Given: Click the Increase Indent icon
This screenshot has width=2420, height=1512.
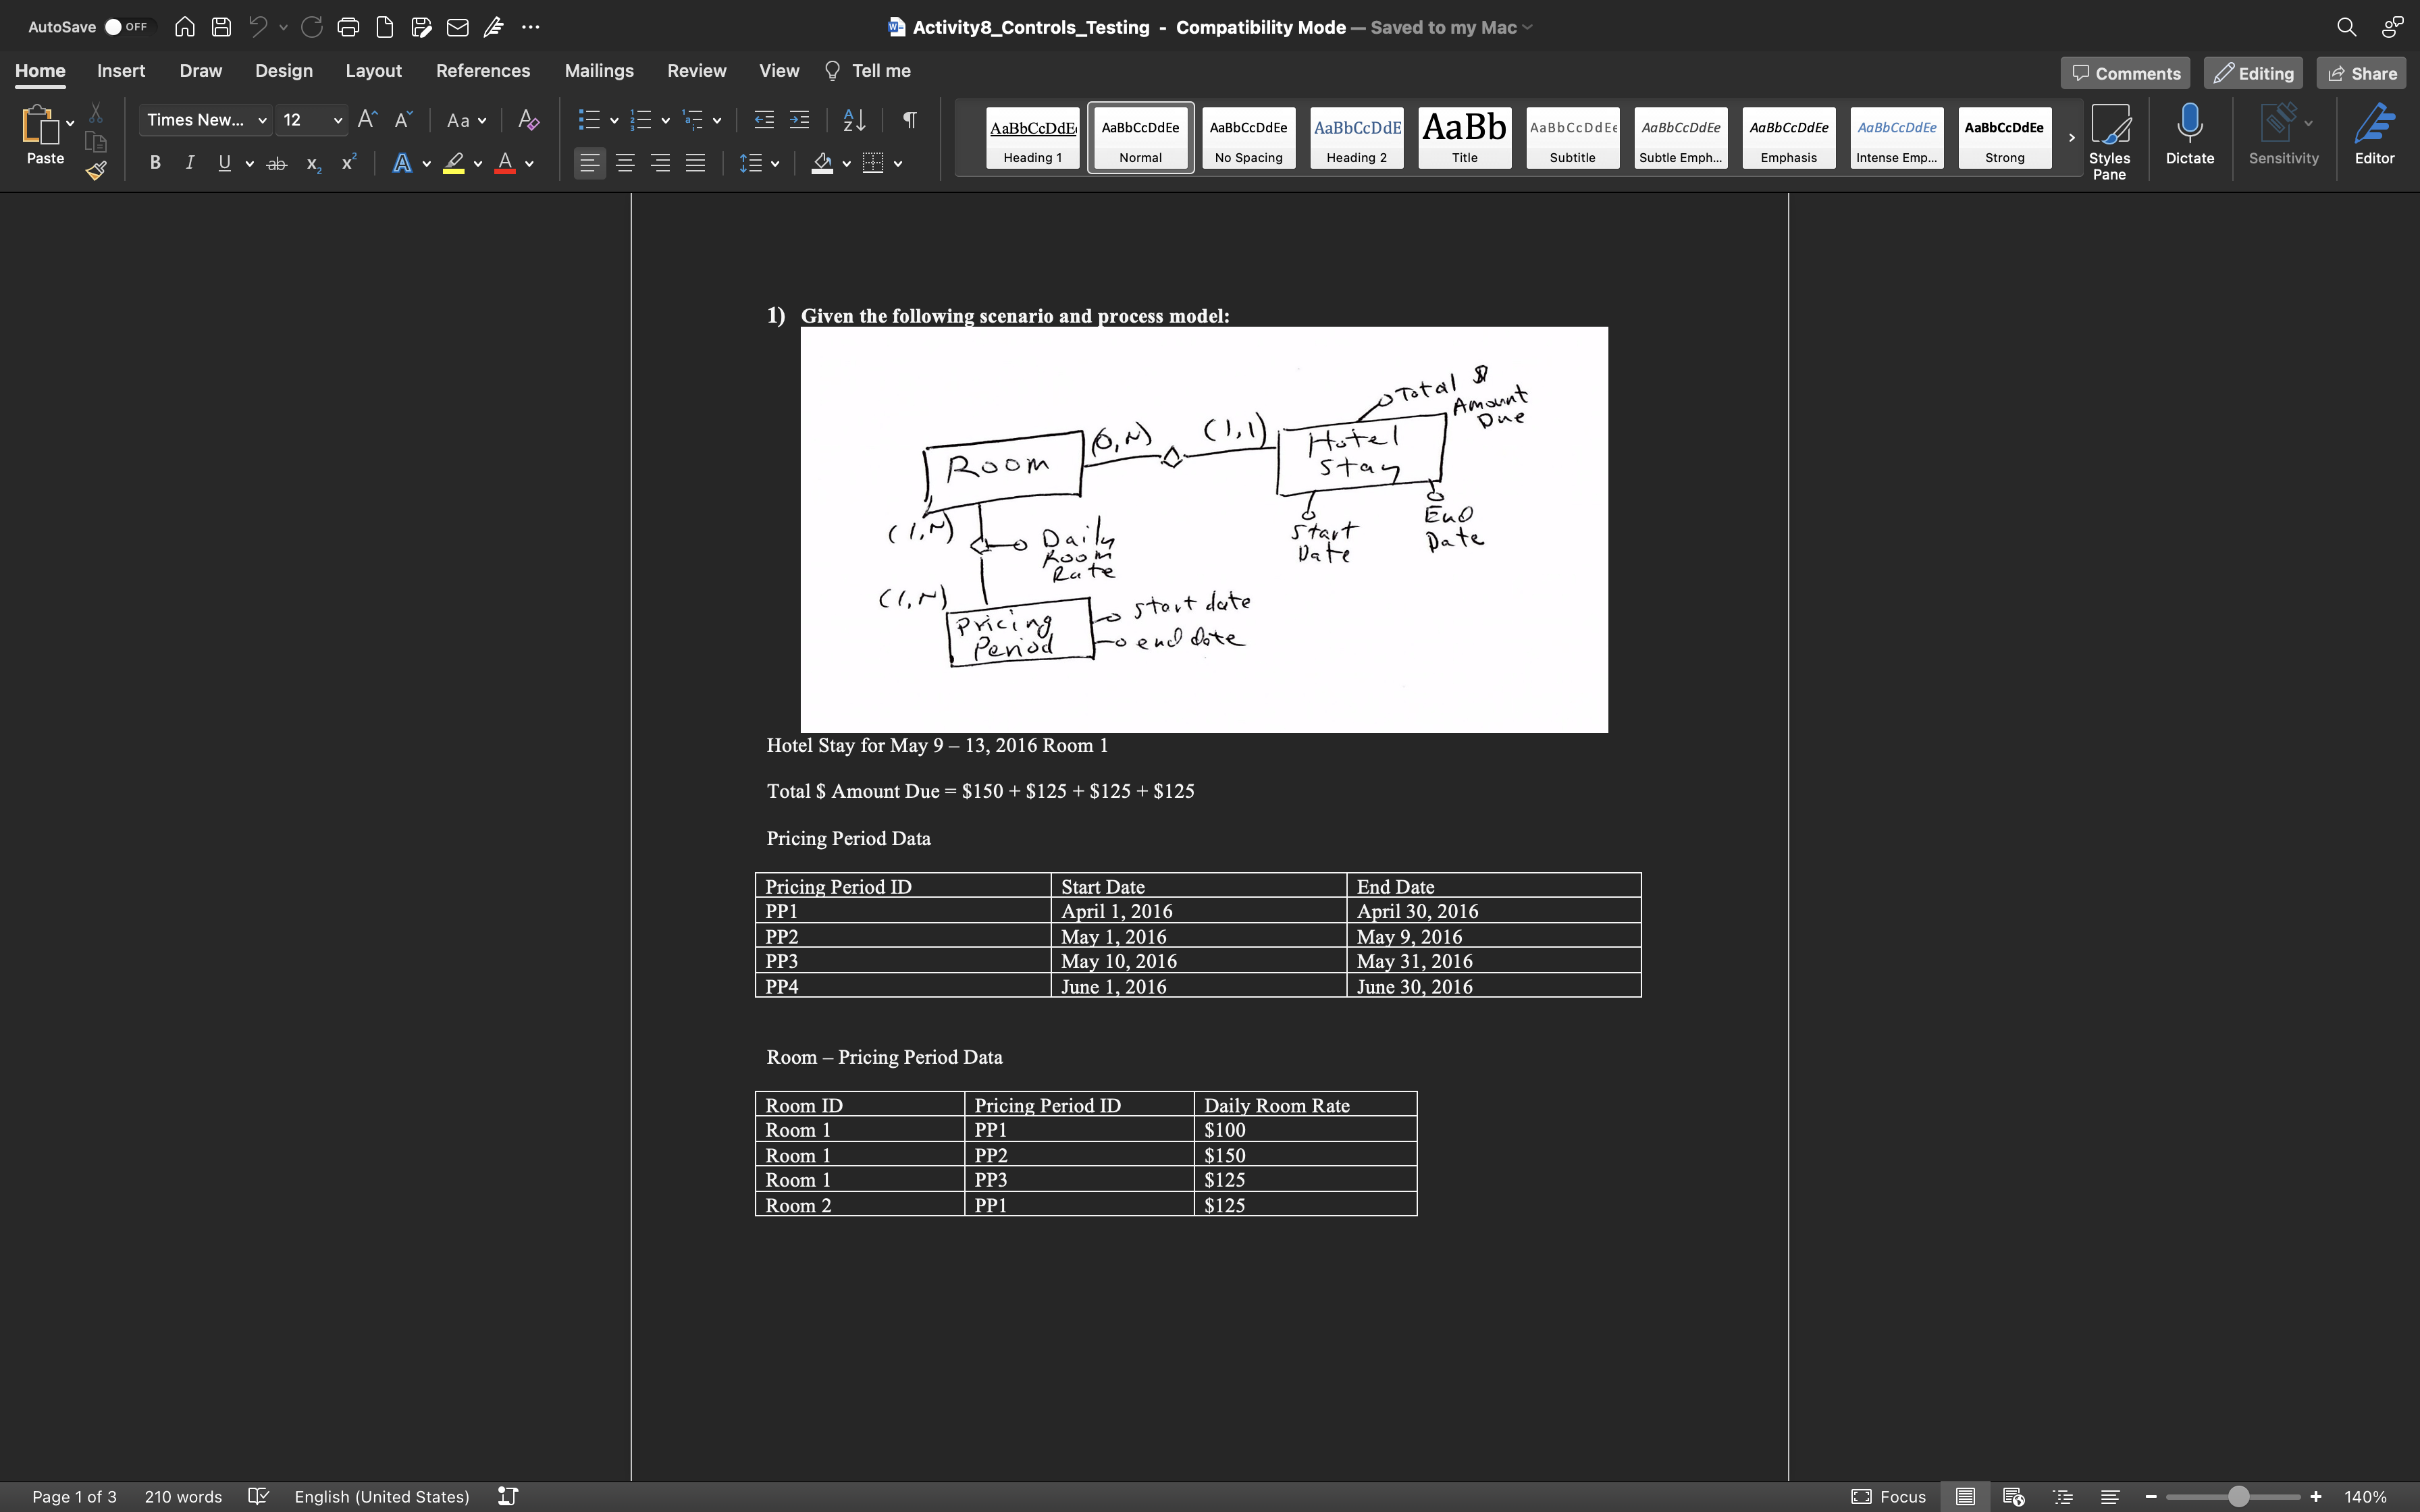Looking at the screenshot, I should click(x=799, y=120).
